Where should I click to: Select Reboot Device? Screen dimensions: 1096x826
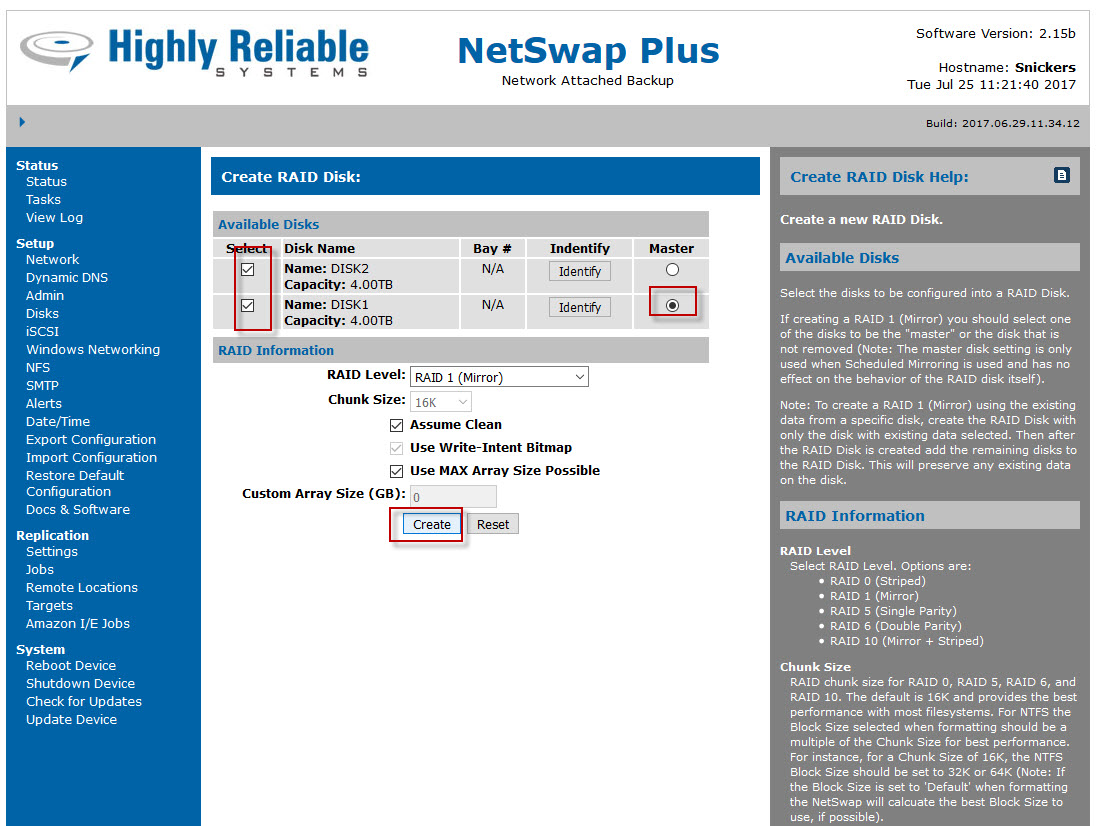(71, 666)
